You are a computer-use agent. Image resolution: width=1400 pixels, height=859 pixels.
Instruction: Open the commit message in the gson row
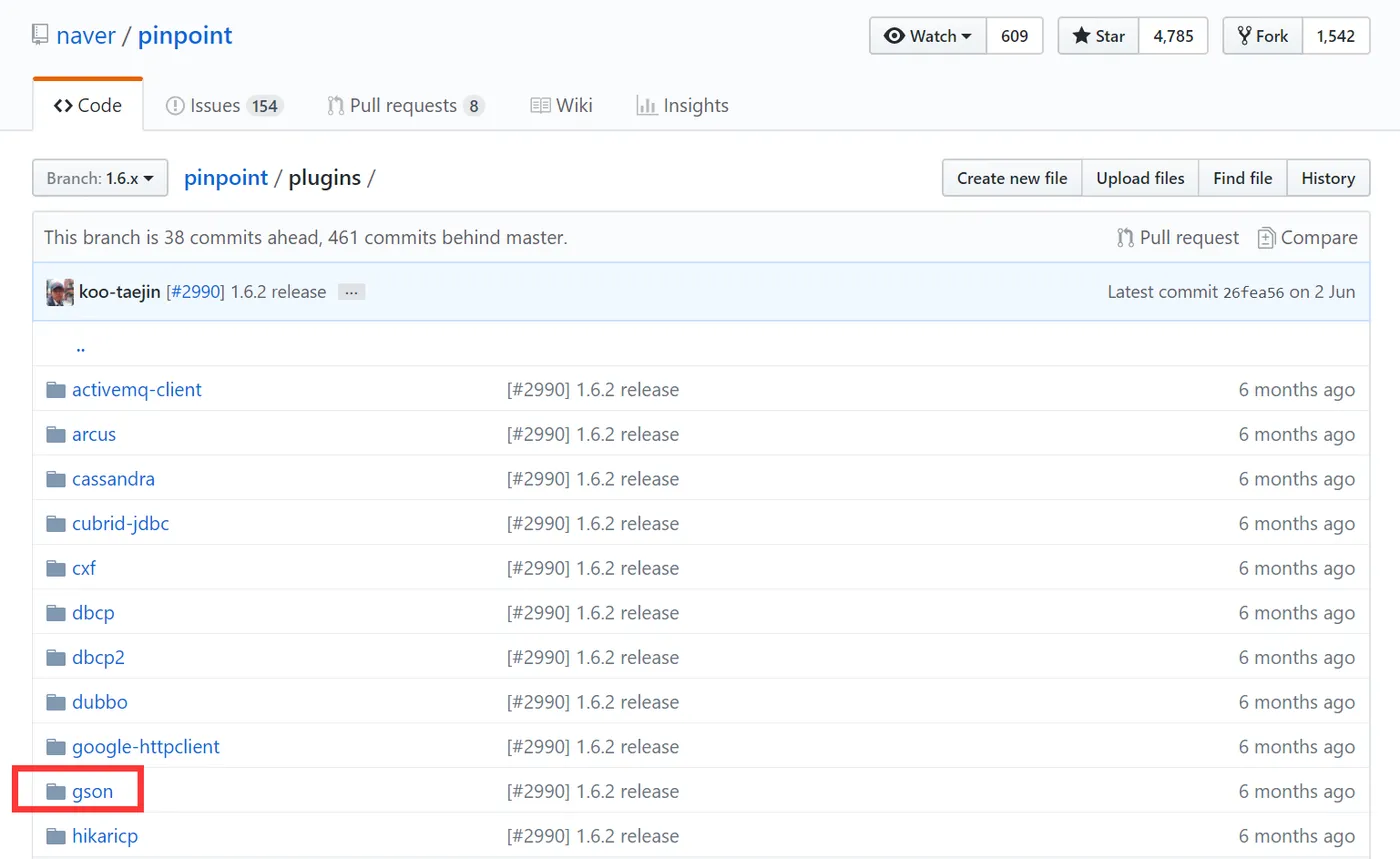(x=593, y=792)
